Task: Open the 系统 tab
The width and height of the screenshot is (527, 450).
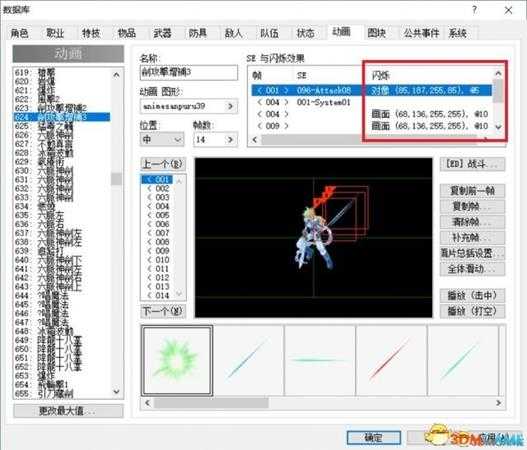Action: pos(458,33)
